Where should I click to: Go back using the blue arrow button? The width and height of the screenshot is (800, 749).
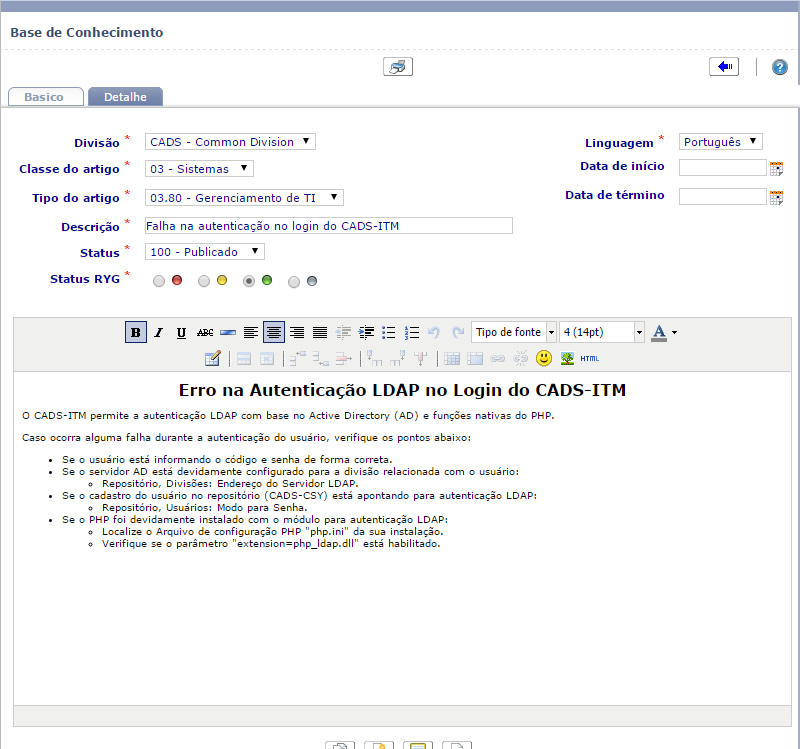tap(724, 67)
